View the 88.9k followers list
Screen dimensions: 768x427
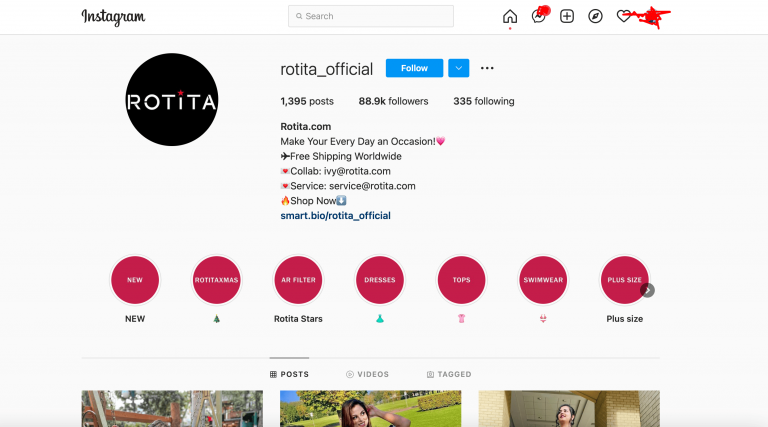point(393,101)
